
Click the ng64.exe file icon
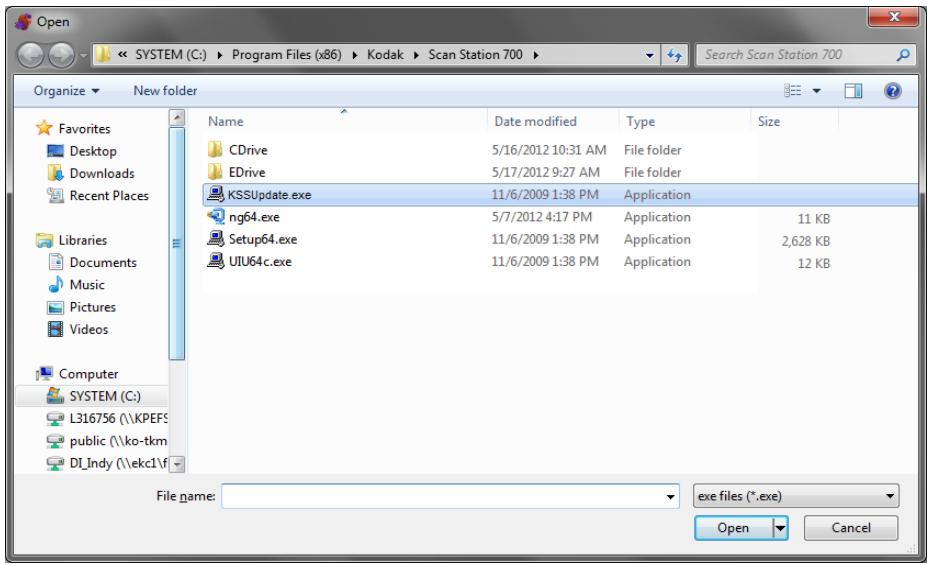[x=215, y=216]
